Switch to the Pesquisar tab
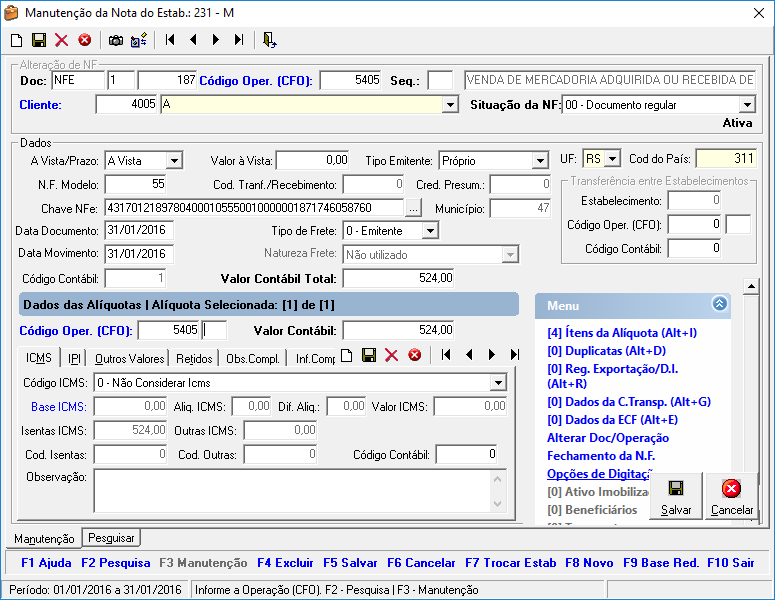Screen dimensions: 775x600 (110, 538)
